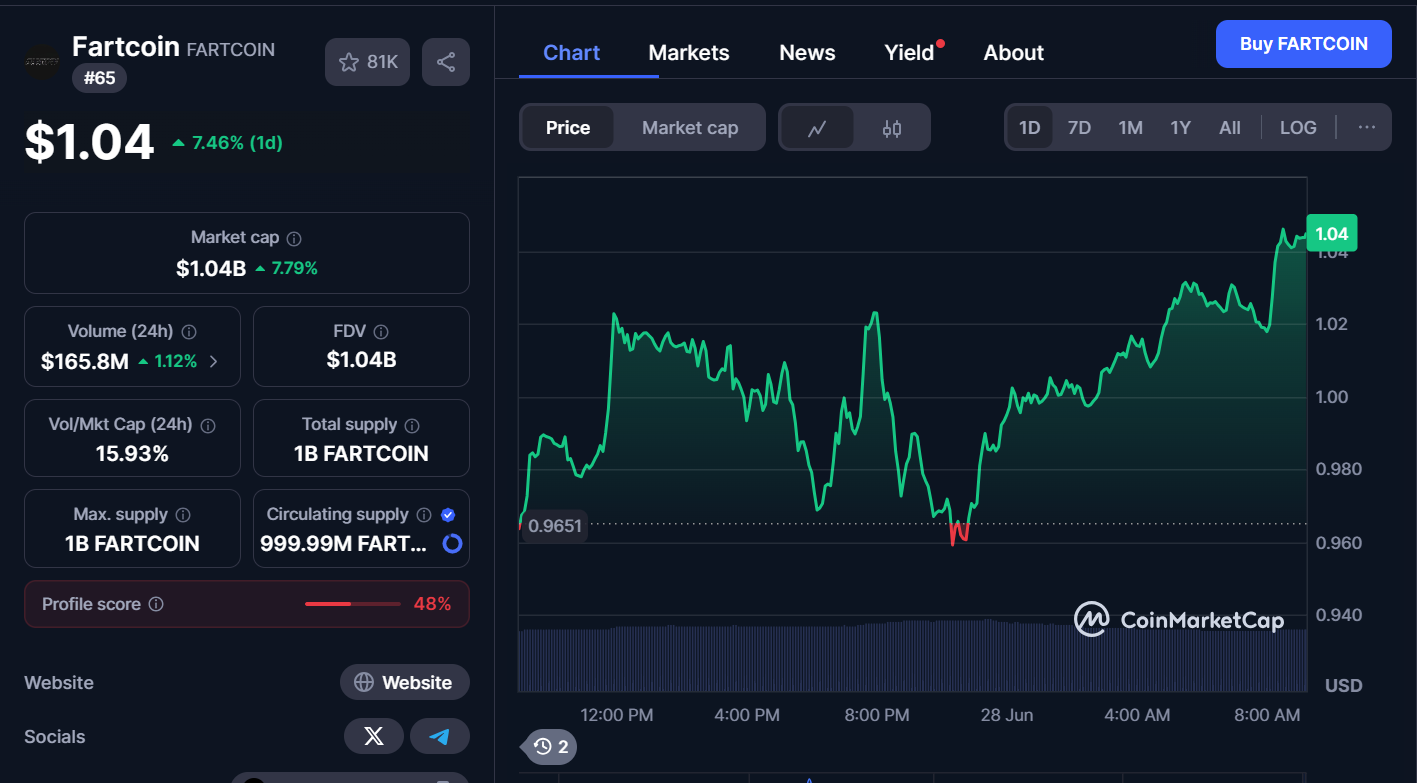Open the About tab
1417x783 pixels.
point(1014,53)
